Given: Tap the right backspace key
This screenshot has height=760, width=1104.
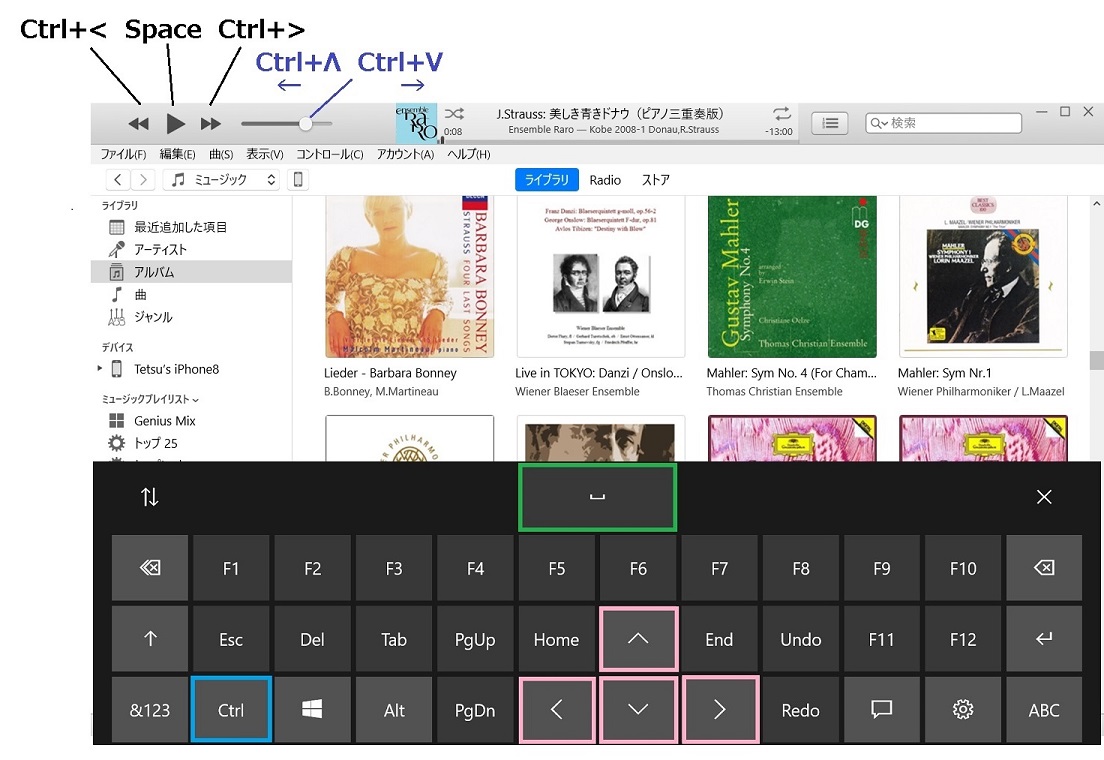Looking at the screenshot, I should tap(1044, 568).
